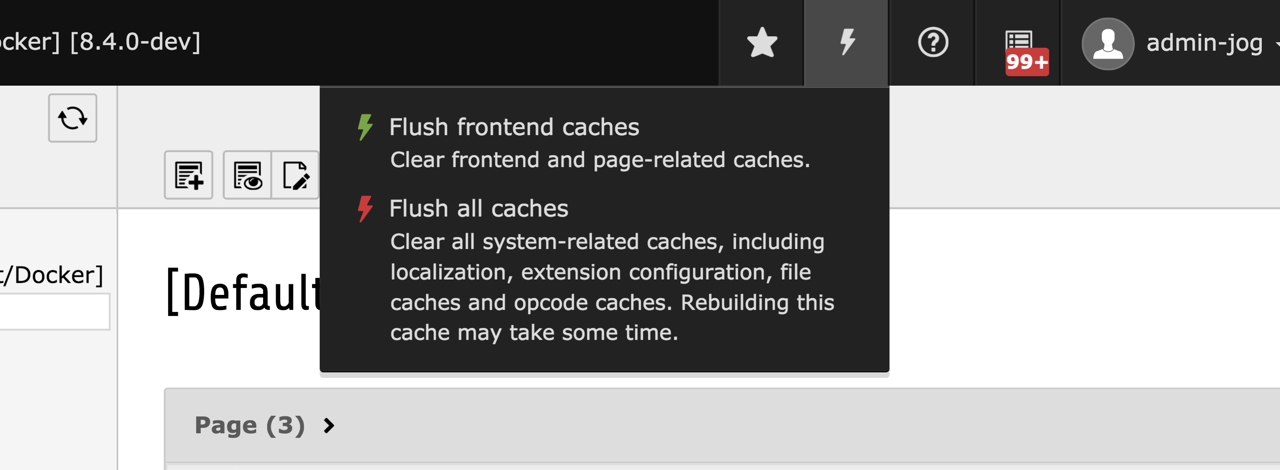Open the bookmarks star icon
This screenshot has width=1280, height=470.
point(762,42)
